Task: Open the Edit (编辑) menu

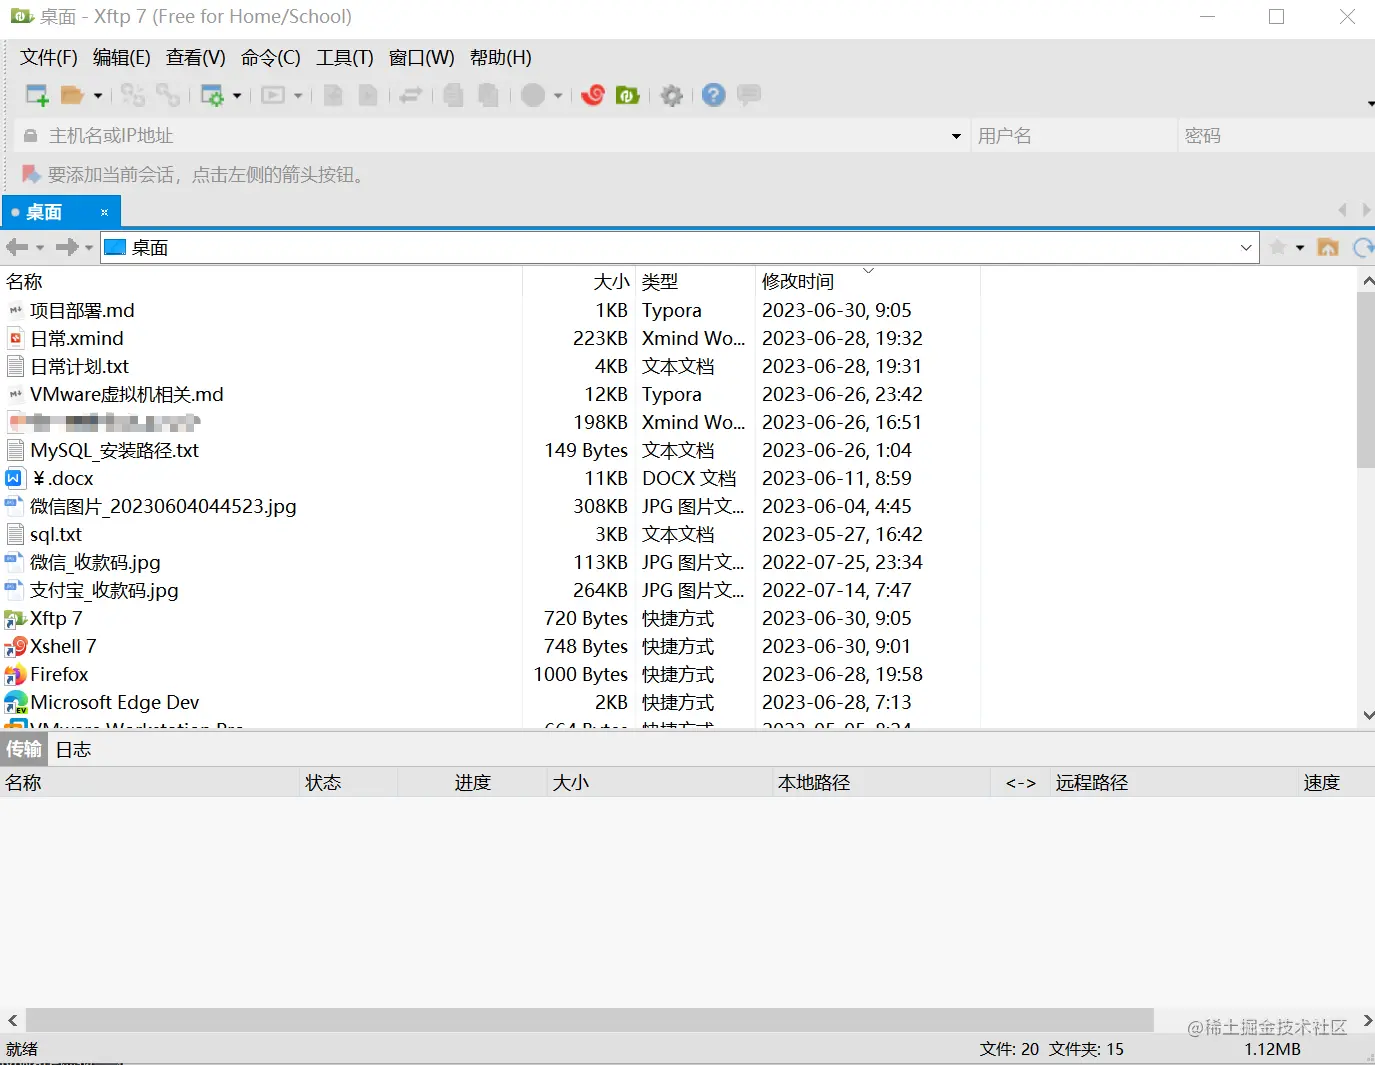Action: tap(121, 58)
